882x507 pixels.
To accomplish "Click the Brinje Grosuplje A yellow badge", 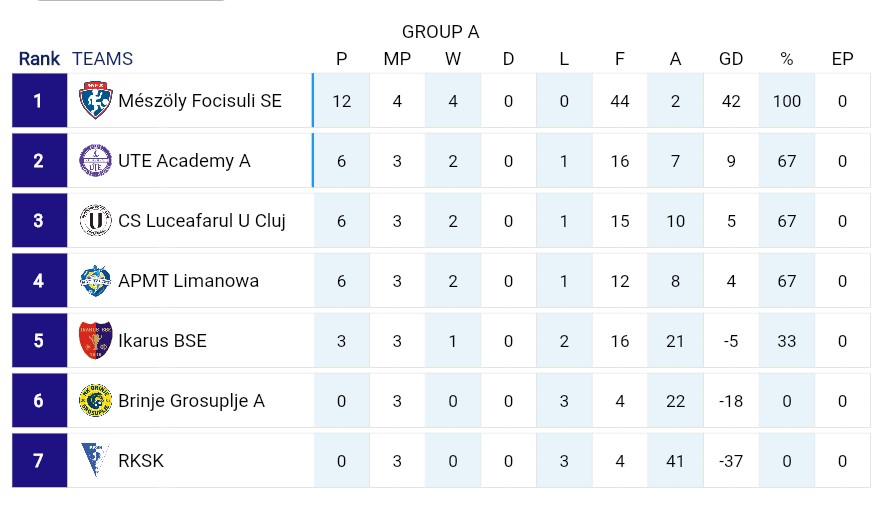I will pyautogui.click(x=96, y=401).
